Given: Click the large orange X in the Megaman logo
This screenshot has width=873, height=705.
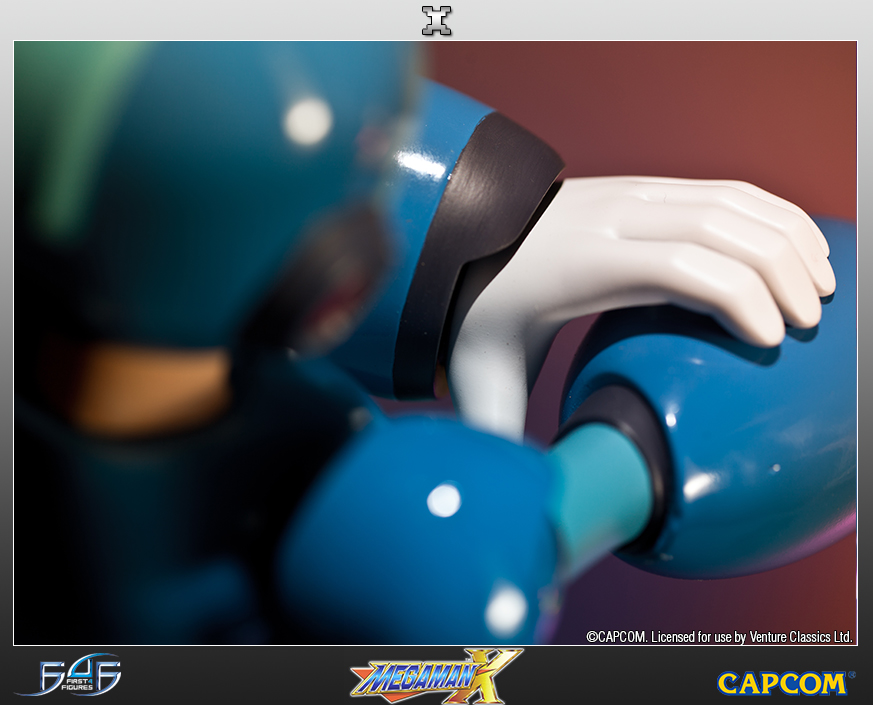Looking at the screenshot, I should pyautogui.click(x=492, y=674).
